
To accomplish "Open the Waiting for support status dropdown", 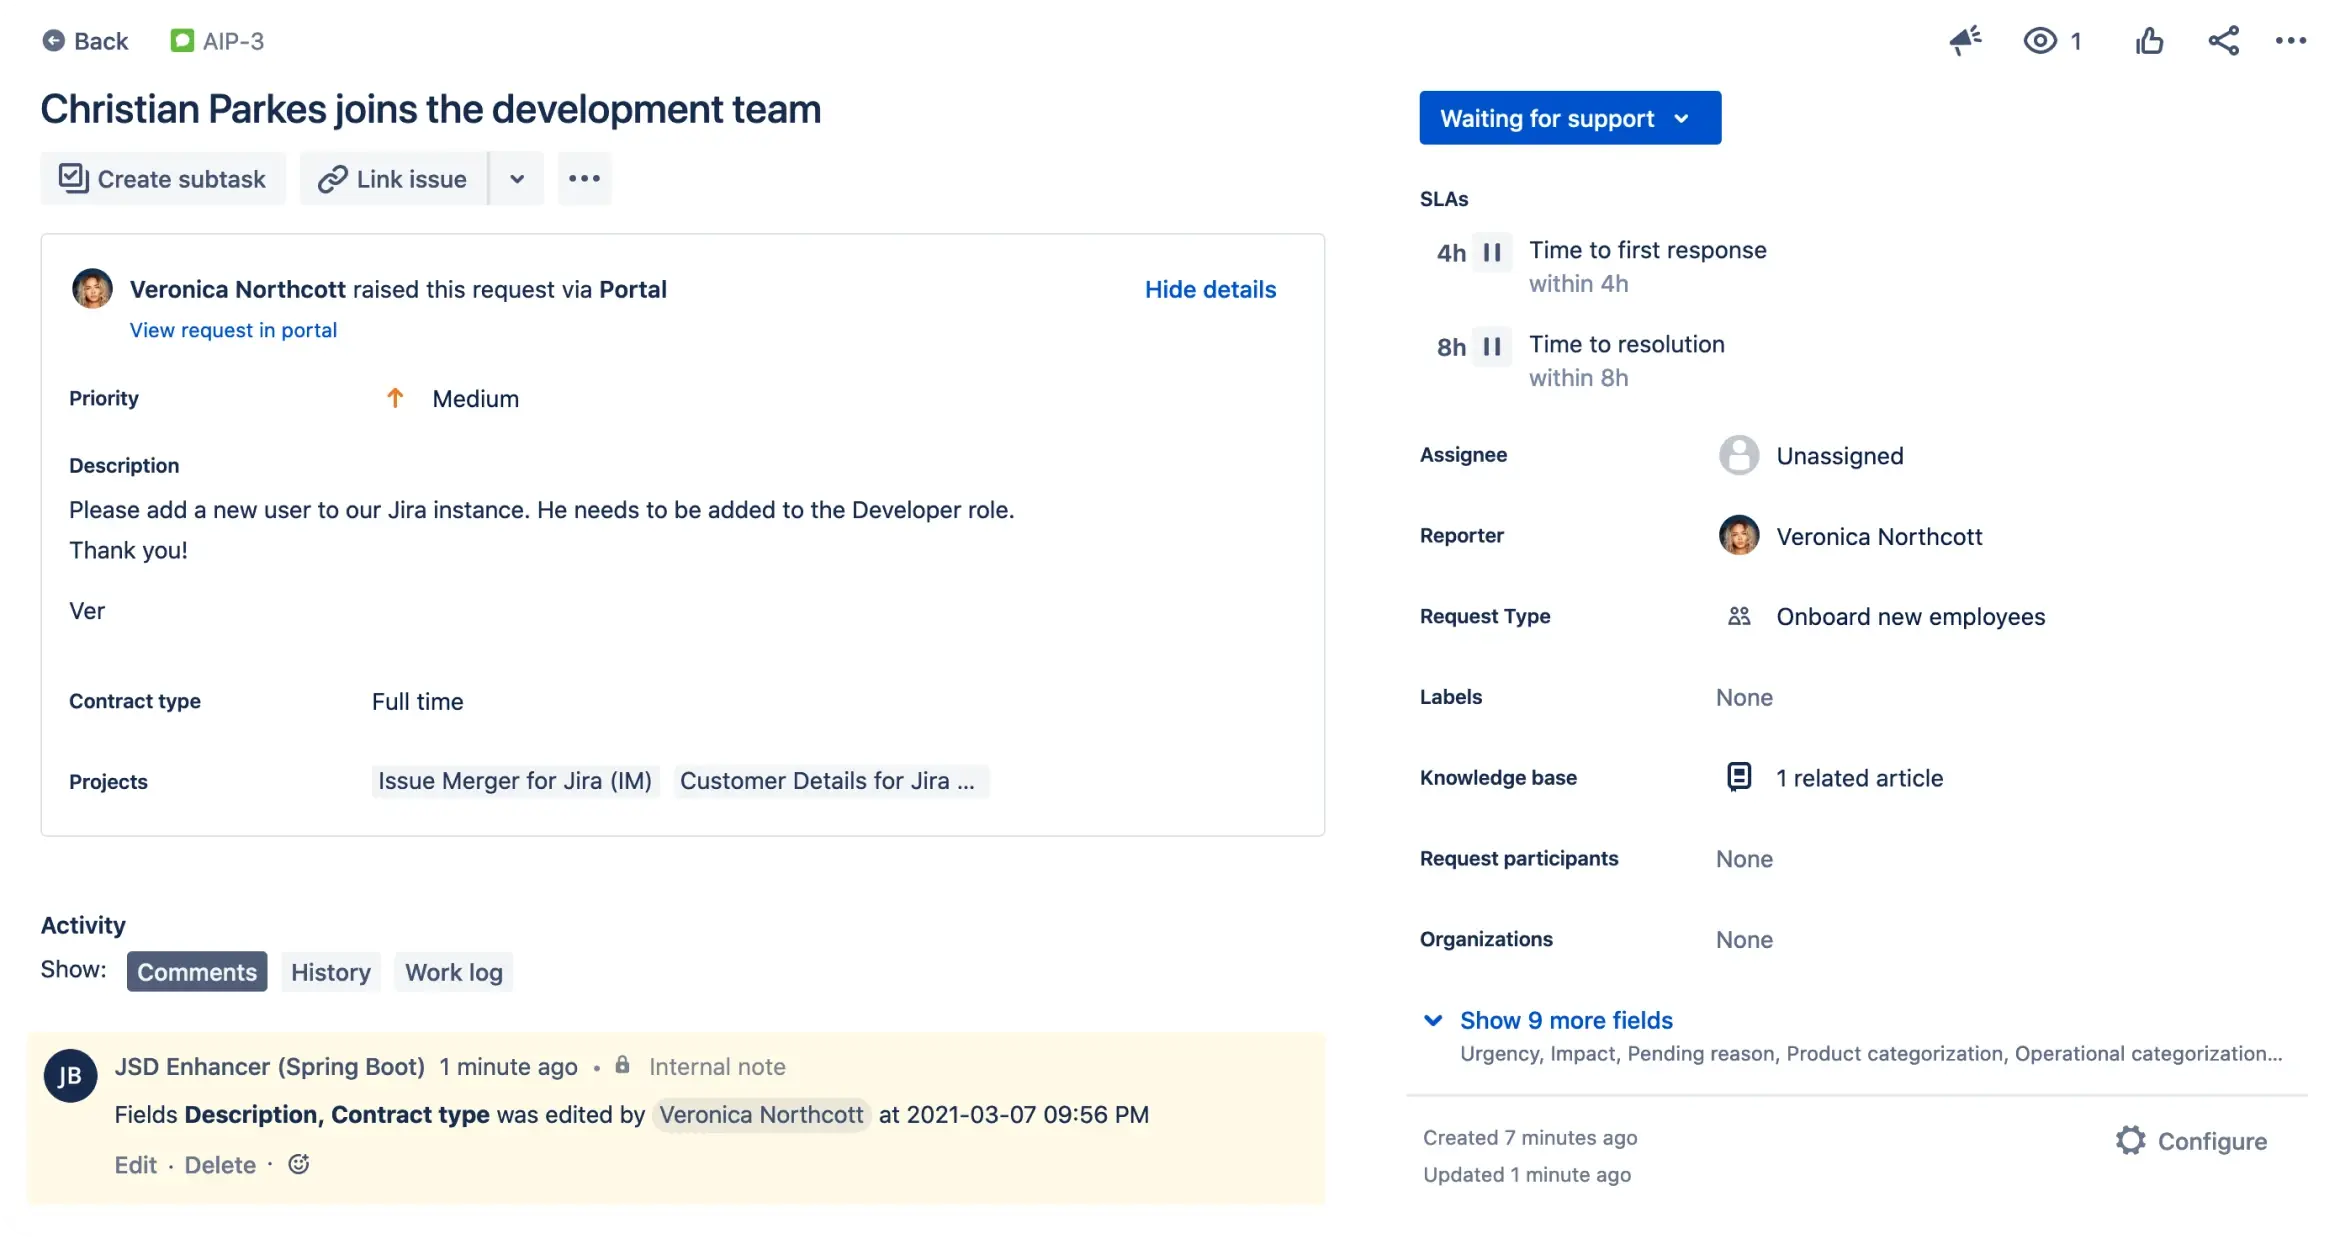I will point(1569,118).
